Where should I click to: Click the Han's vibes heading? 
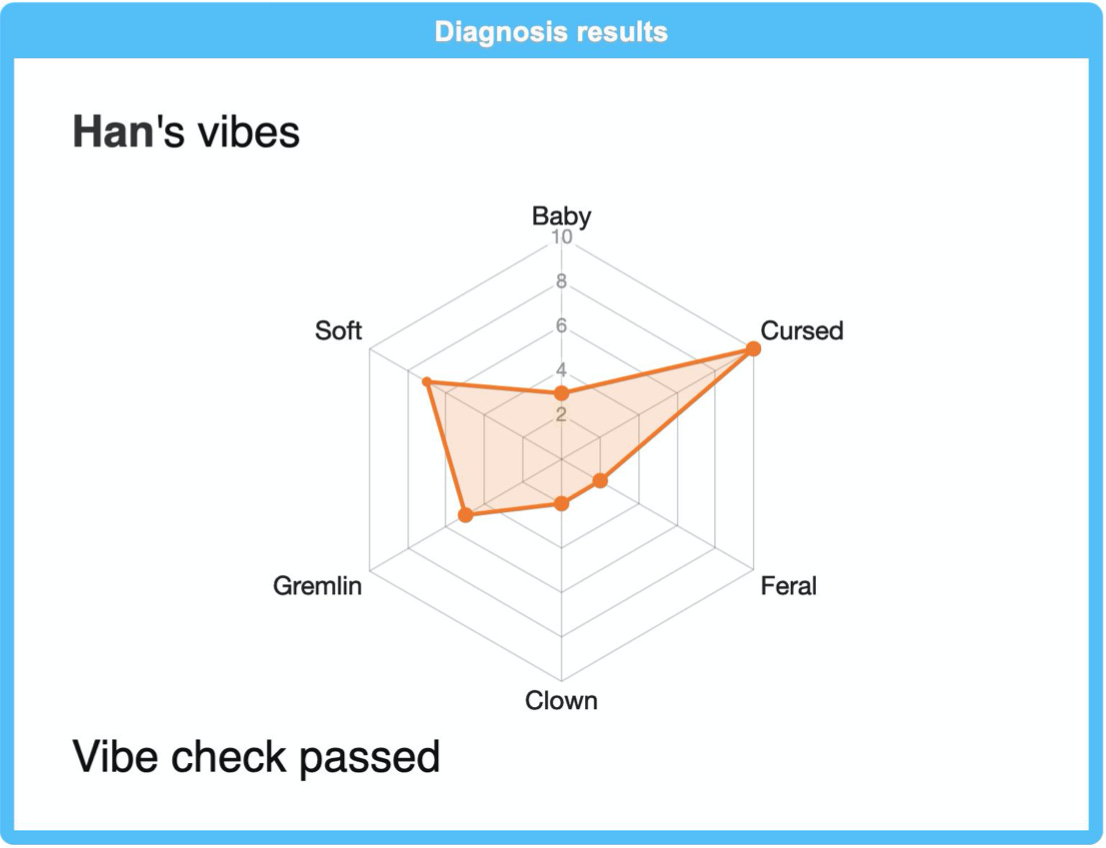click(186, 132)
